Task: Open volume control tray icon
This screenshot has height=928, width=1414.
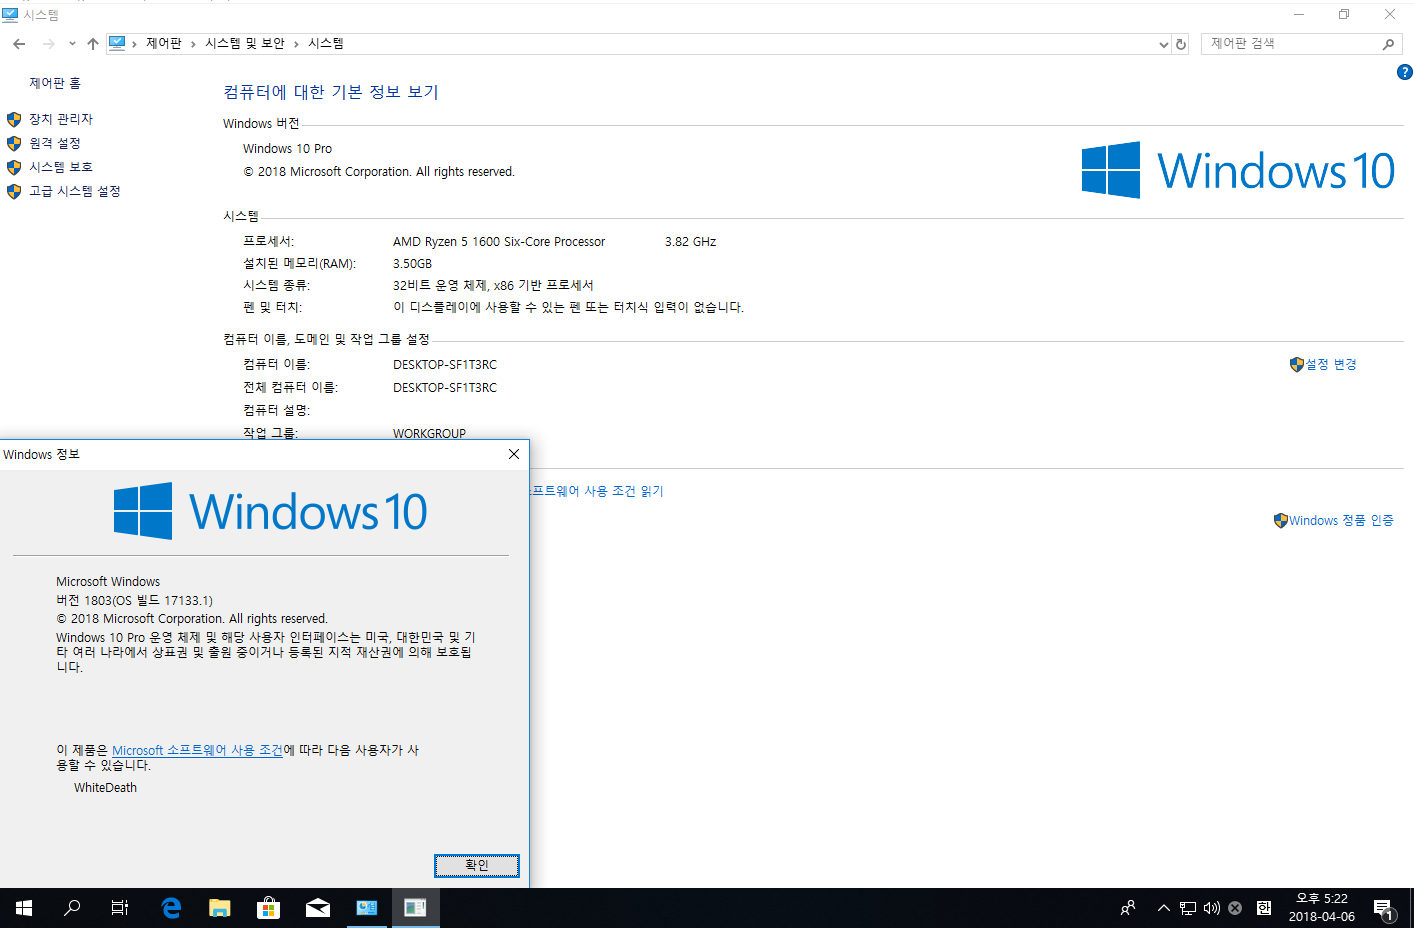Action: click(1212, 908)
